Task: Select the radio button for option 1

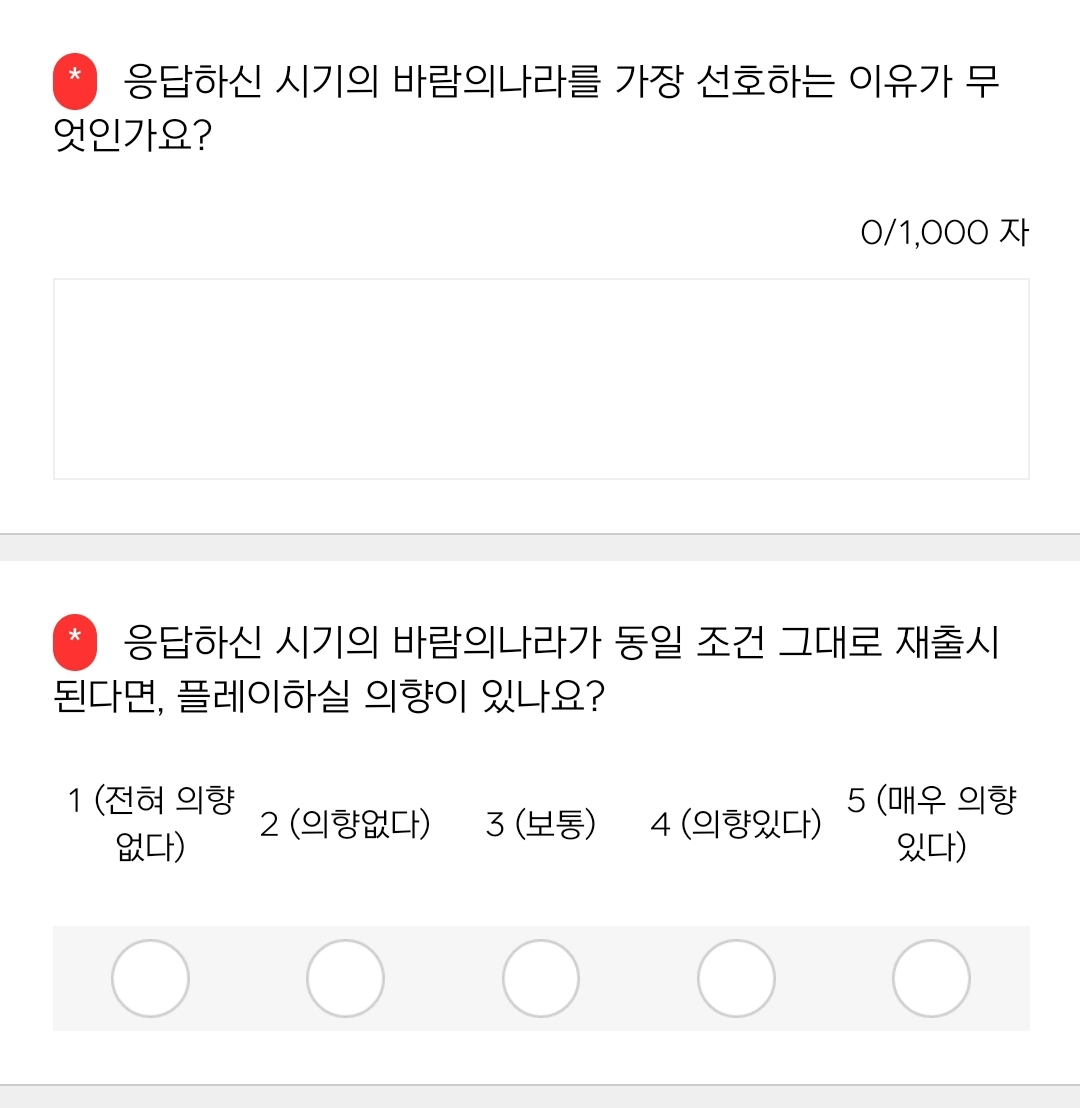Action: click(150, 978)
